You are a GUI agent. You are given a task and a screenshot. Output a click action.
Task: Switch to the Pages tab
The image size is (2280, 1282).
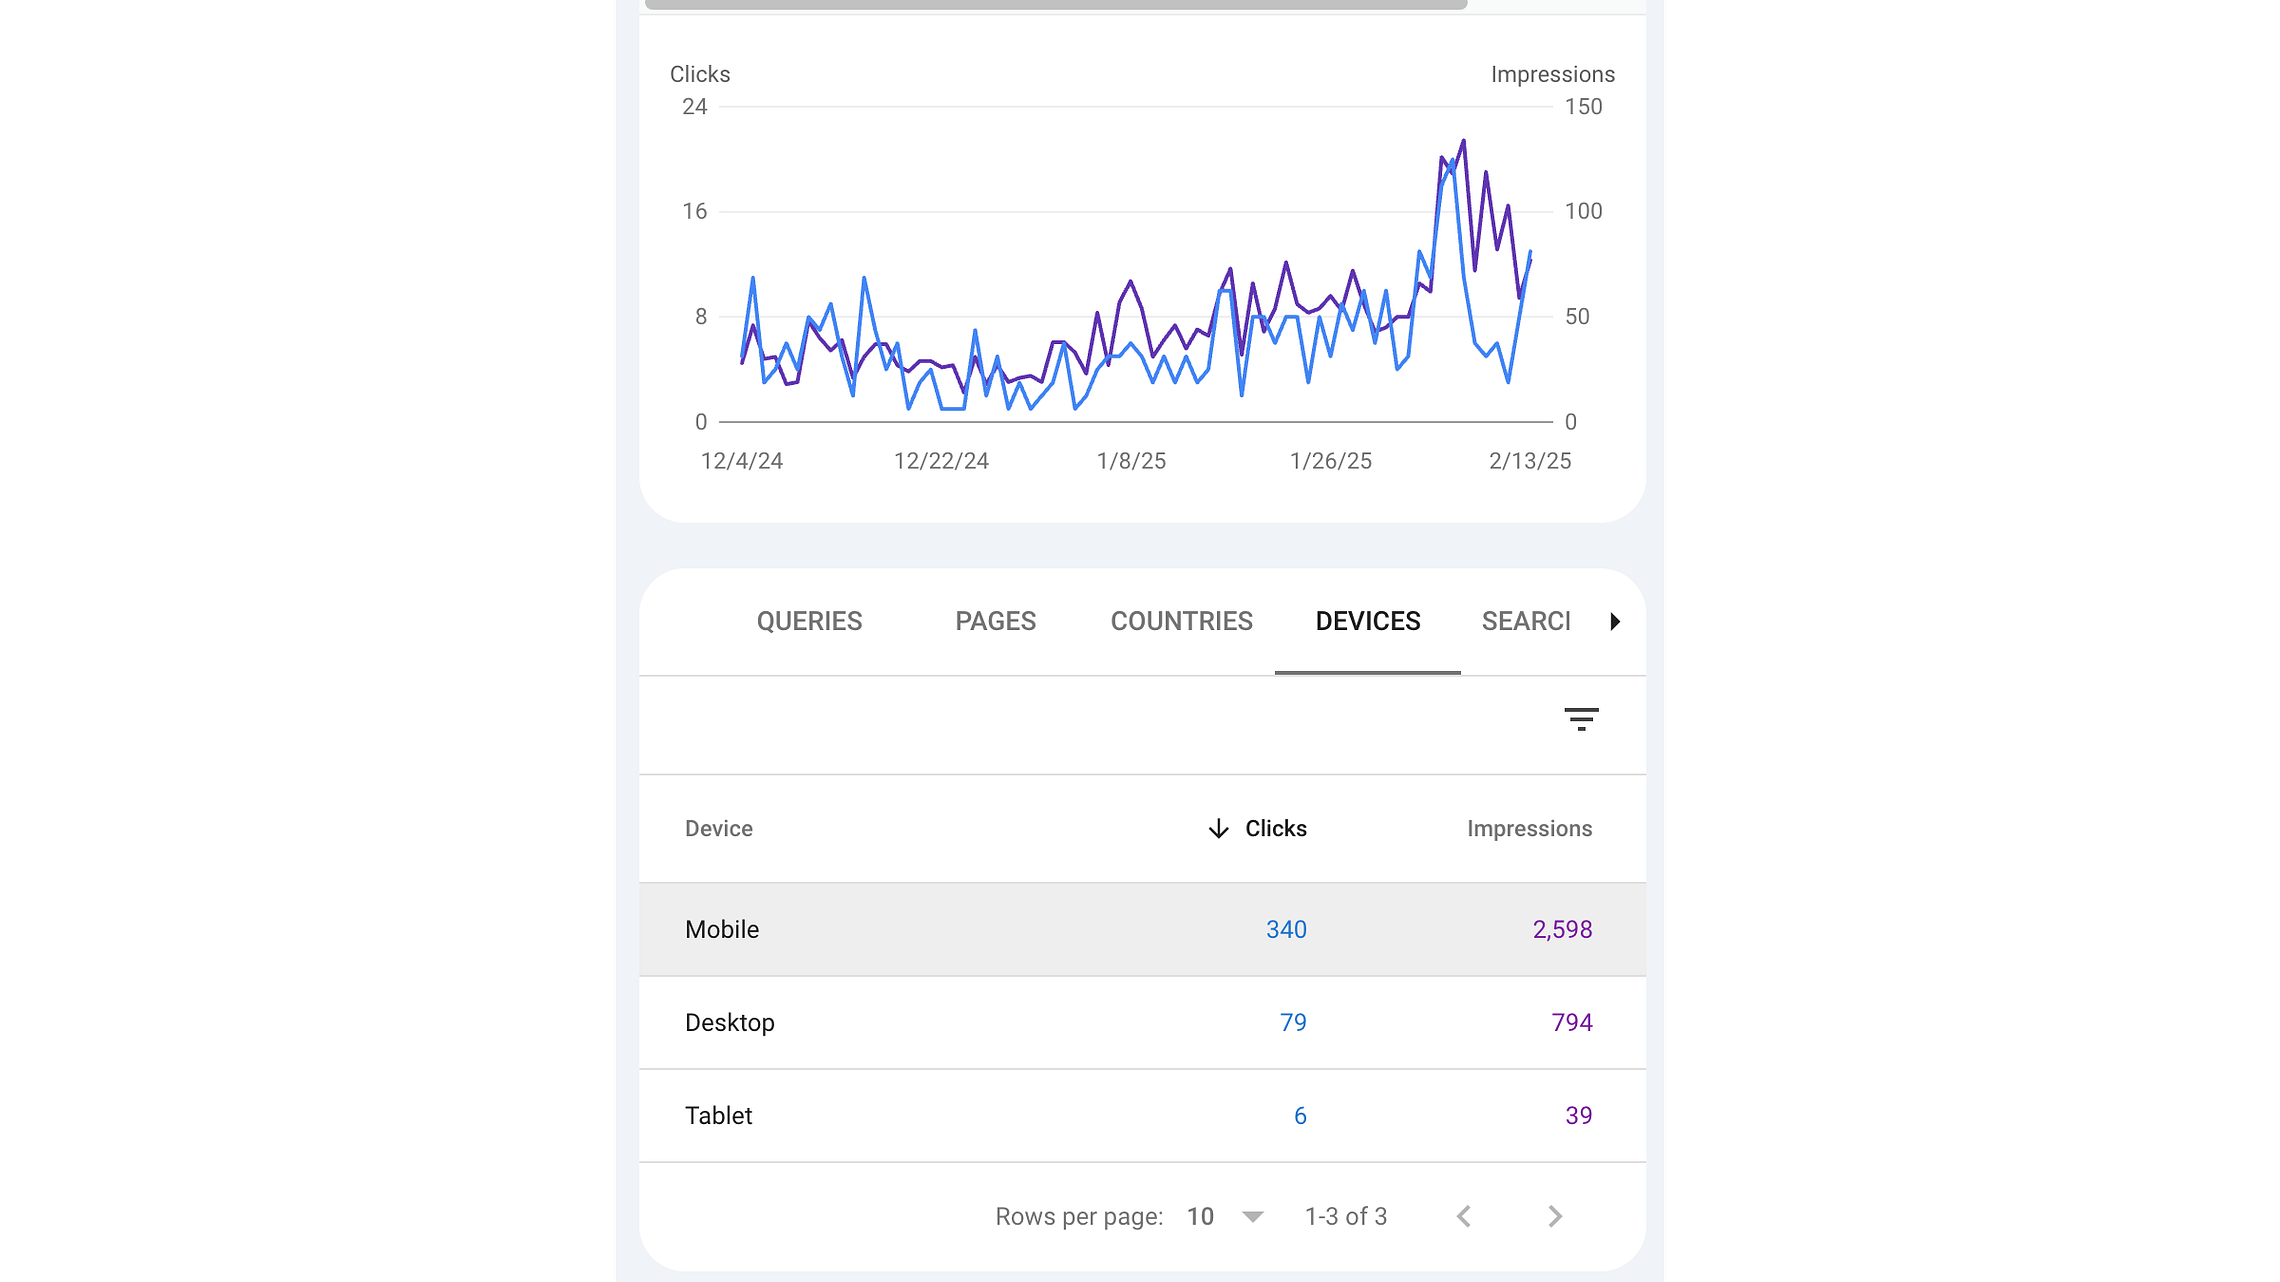[995, 621]
